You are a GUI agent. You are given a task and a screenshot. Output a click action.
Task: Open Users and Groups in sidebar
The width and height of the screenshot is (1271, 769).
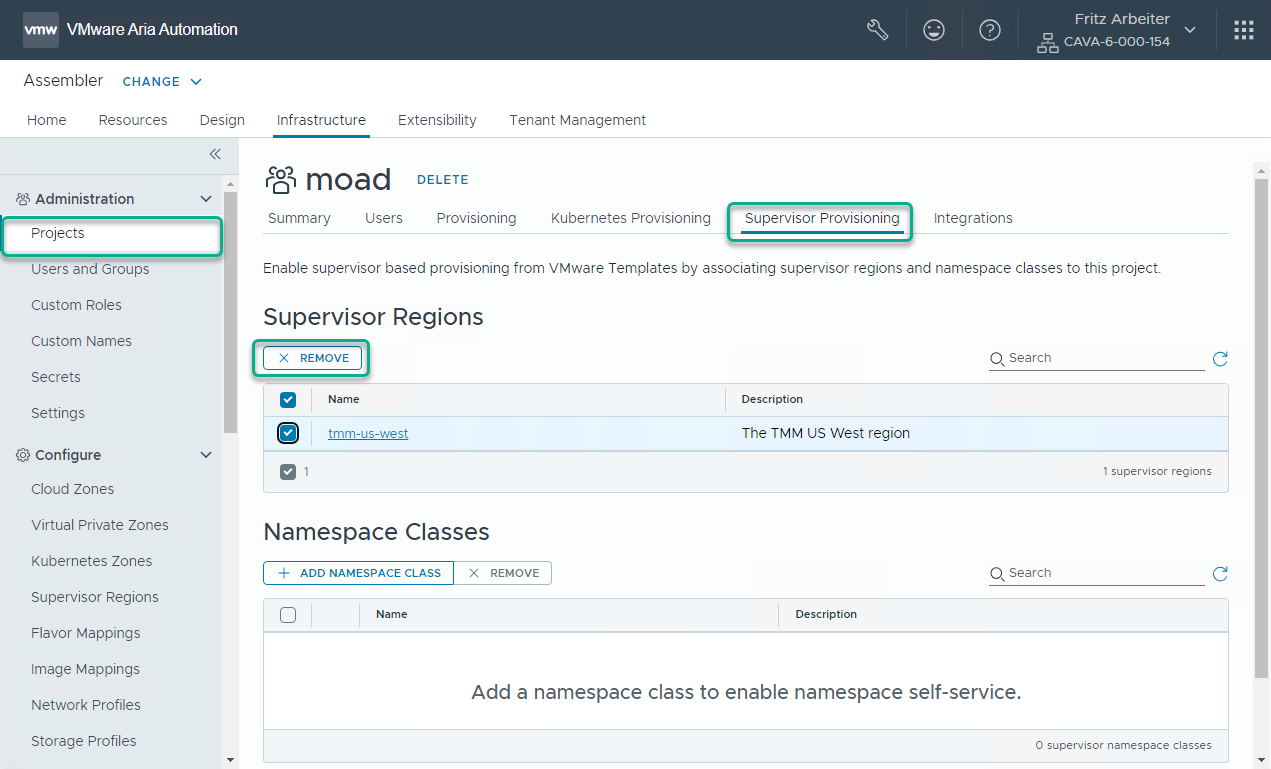click(90, 269)
